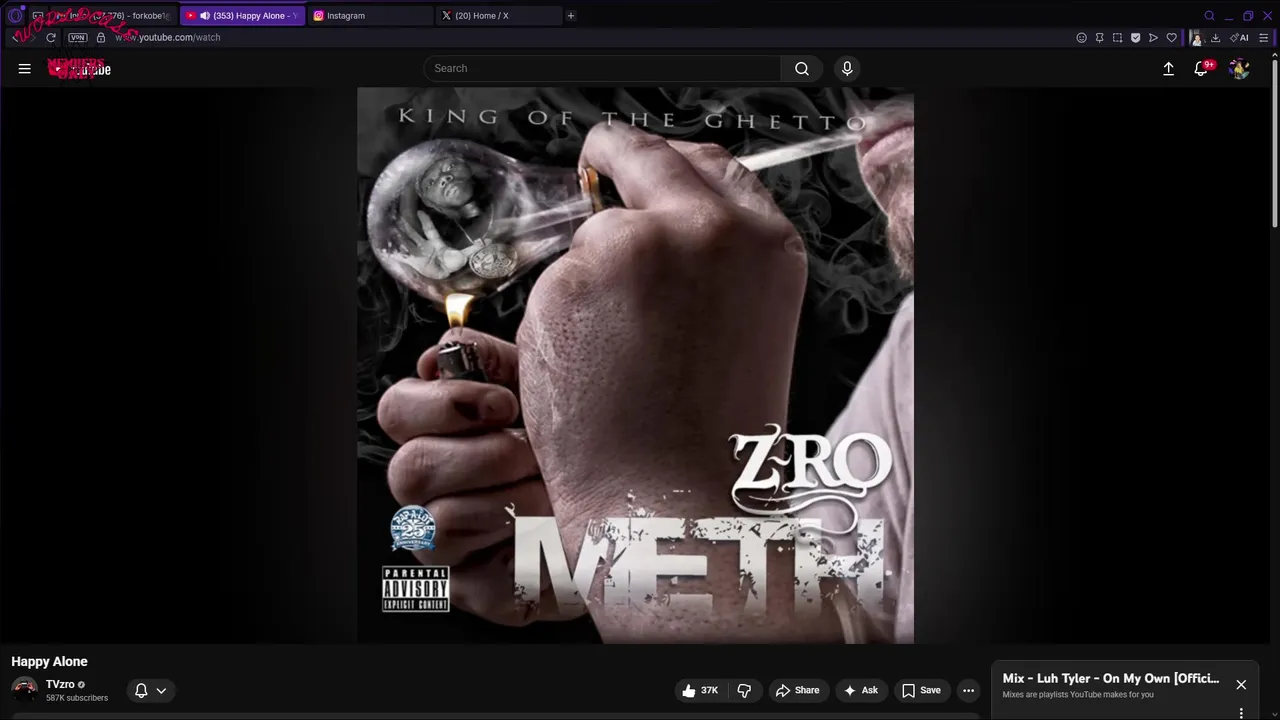Save the video with the Save button
This screenshot has width=1280, height=720.
pos(921,690)
